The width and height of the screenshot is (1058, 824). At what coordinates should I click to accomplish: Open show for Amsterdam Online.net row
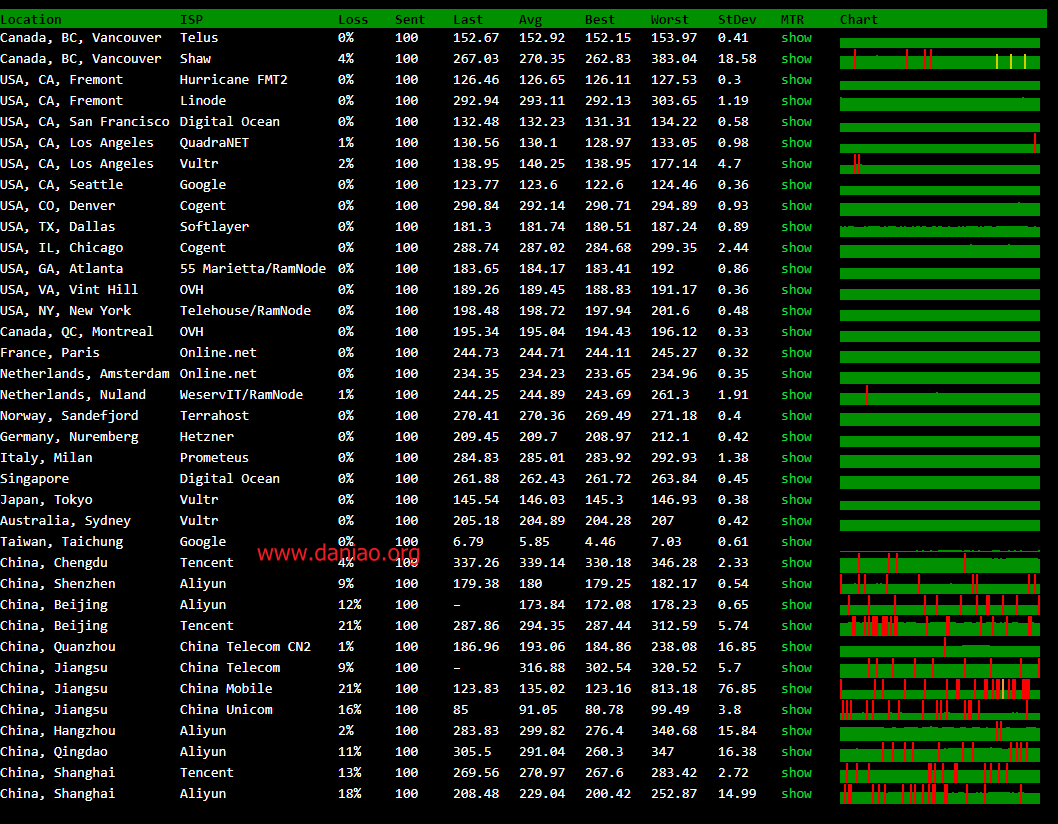[796, 373]
